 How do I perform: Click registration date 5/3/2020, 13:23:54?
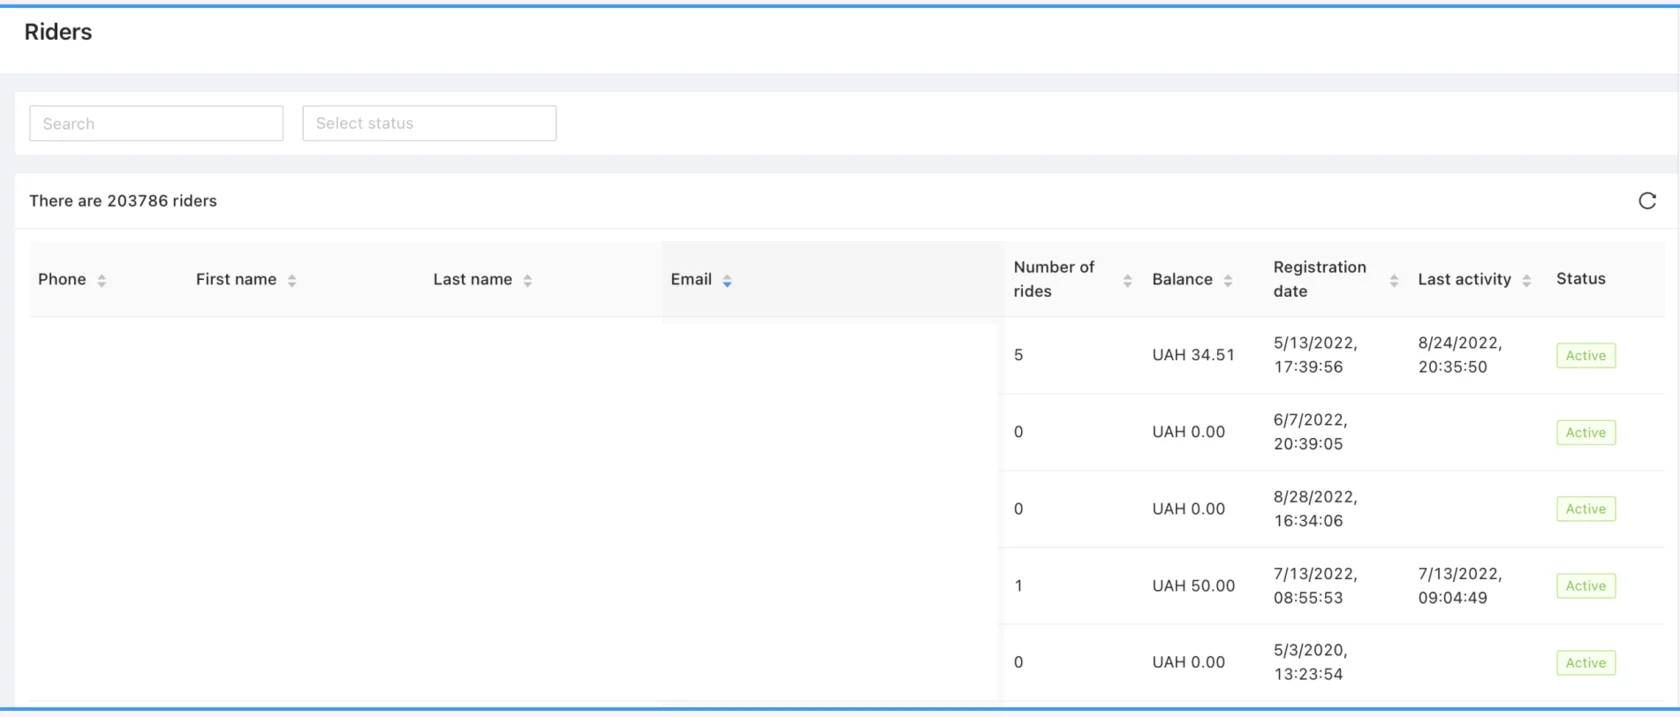click(x=1310, y=662)
